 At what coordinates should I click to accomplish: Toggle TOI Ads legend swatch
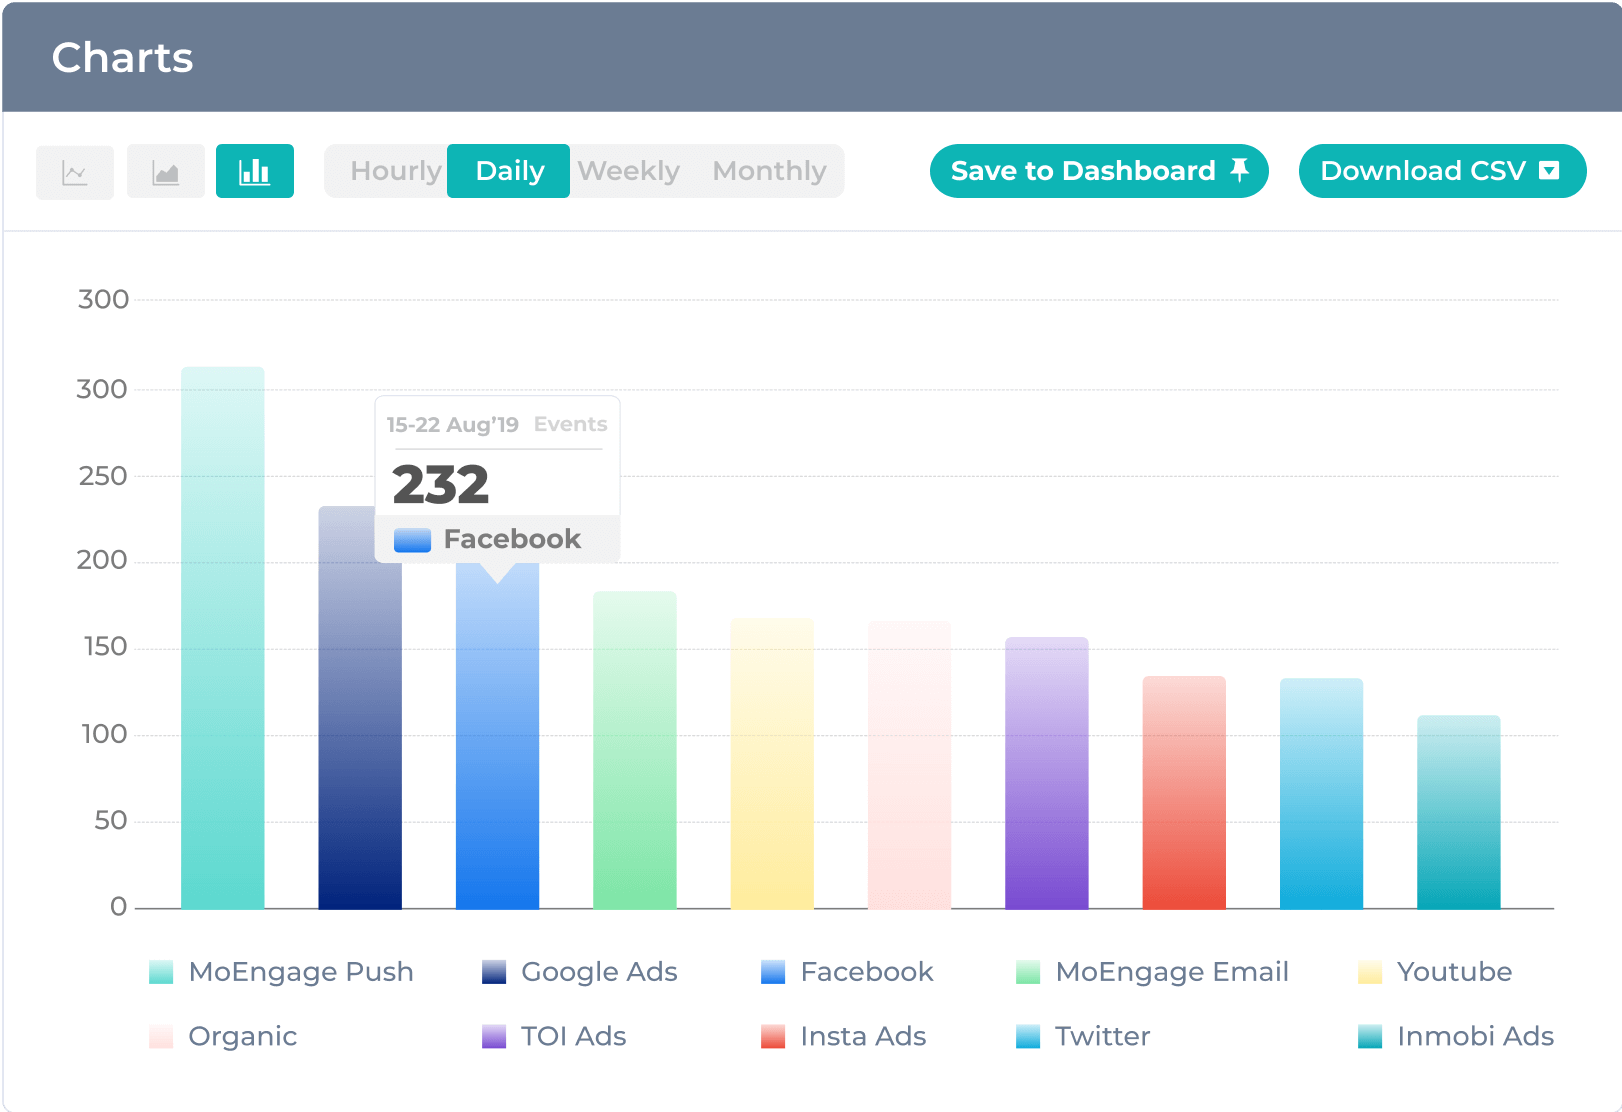coord(494,1036)
